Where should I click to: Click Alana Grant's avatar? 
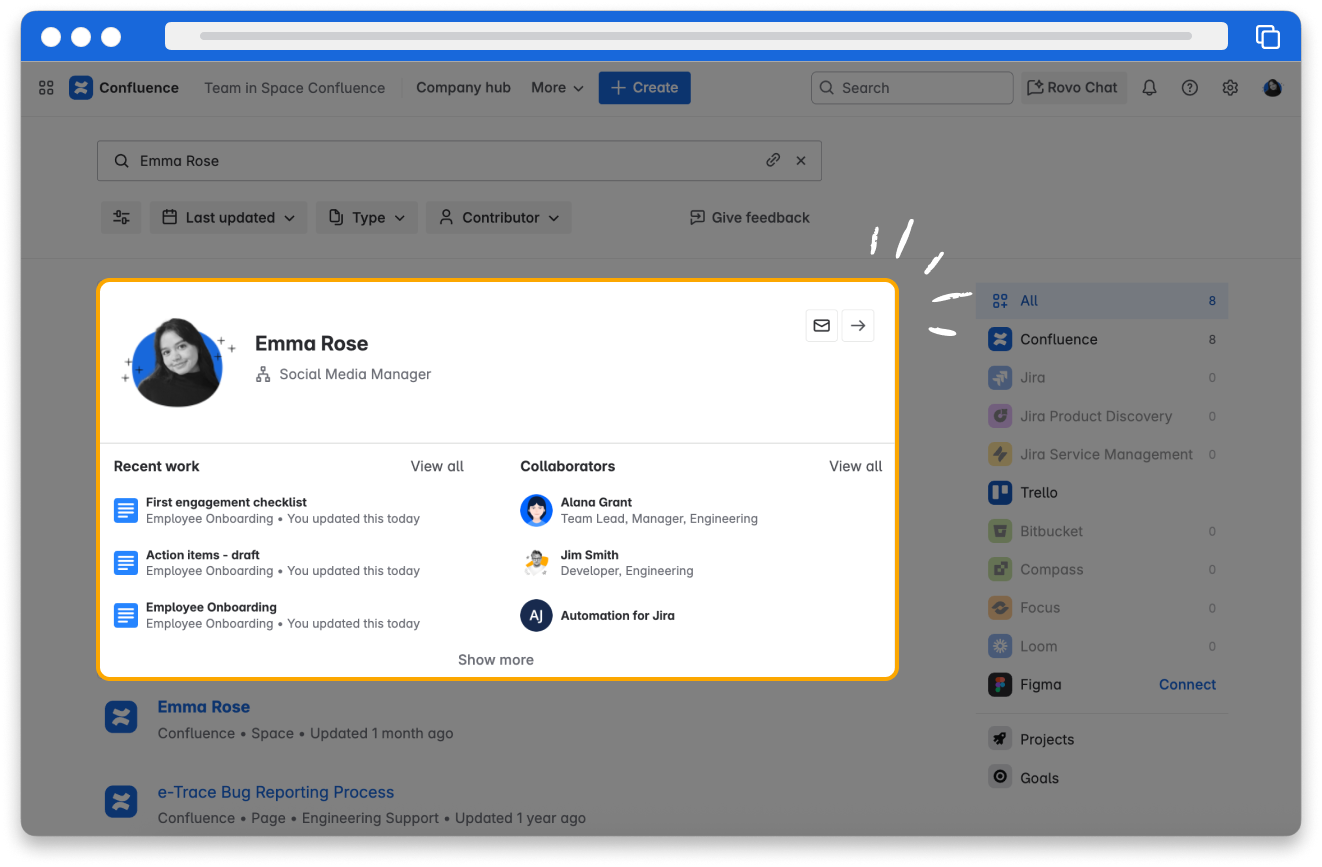point(536,510)
